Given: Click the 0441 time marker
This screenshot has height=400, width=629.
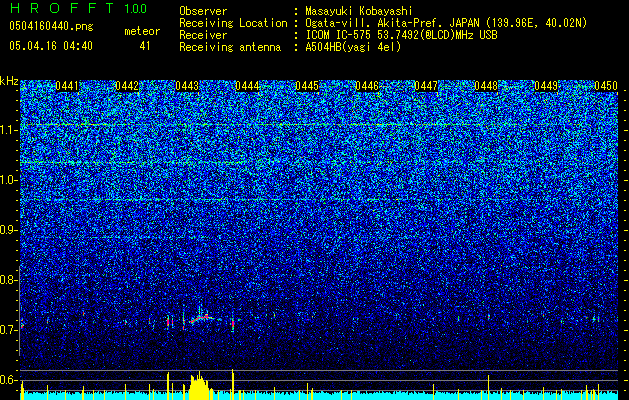Looking at the screenshot, I should (67, 86).
